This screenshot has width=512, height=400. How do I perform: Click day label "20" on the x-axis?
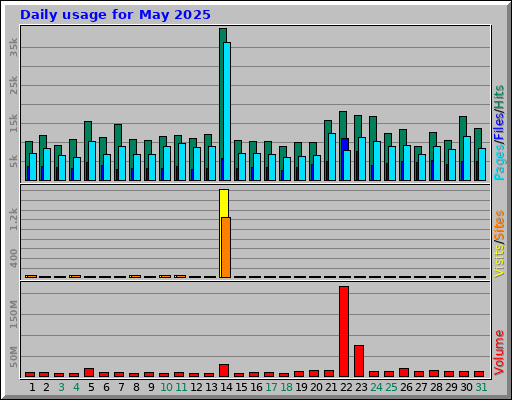[316, 387]
